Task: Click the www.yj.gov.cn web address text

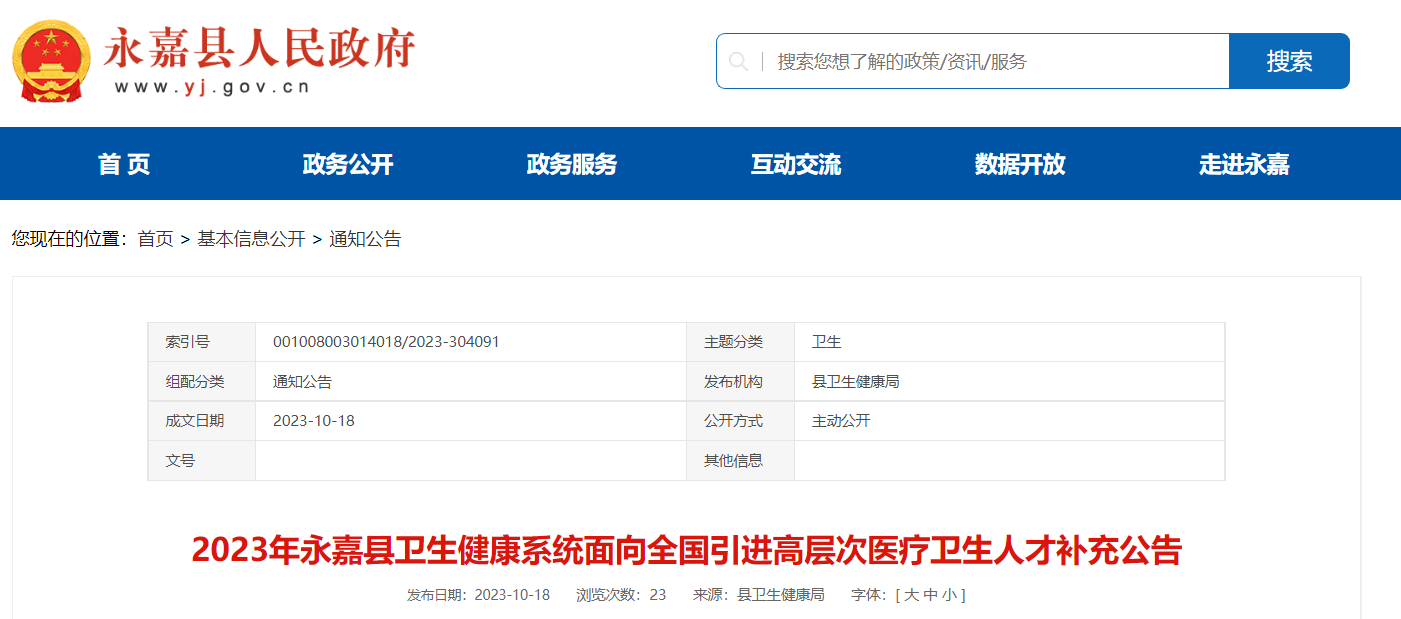Action: tap(212, 87)
